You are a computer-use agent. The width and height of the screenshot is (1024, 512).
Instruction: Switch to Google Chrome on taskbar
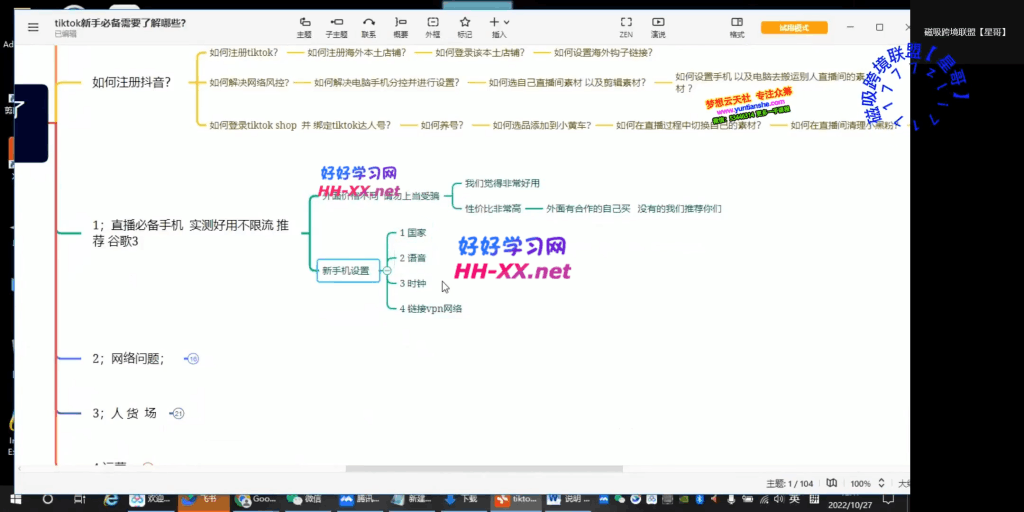click(256, 499)
